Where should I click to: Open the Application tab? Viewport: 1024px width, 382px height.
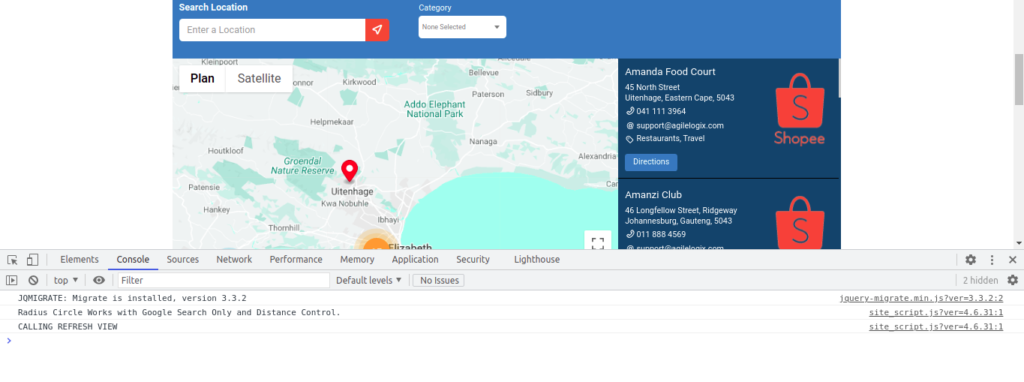[x=415, y=259]
